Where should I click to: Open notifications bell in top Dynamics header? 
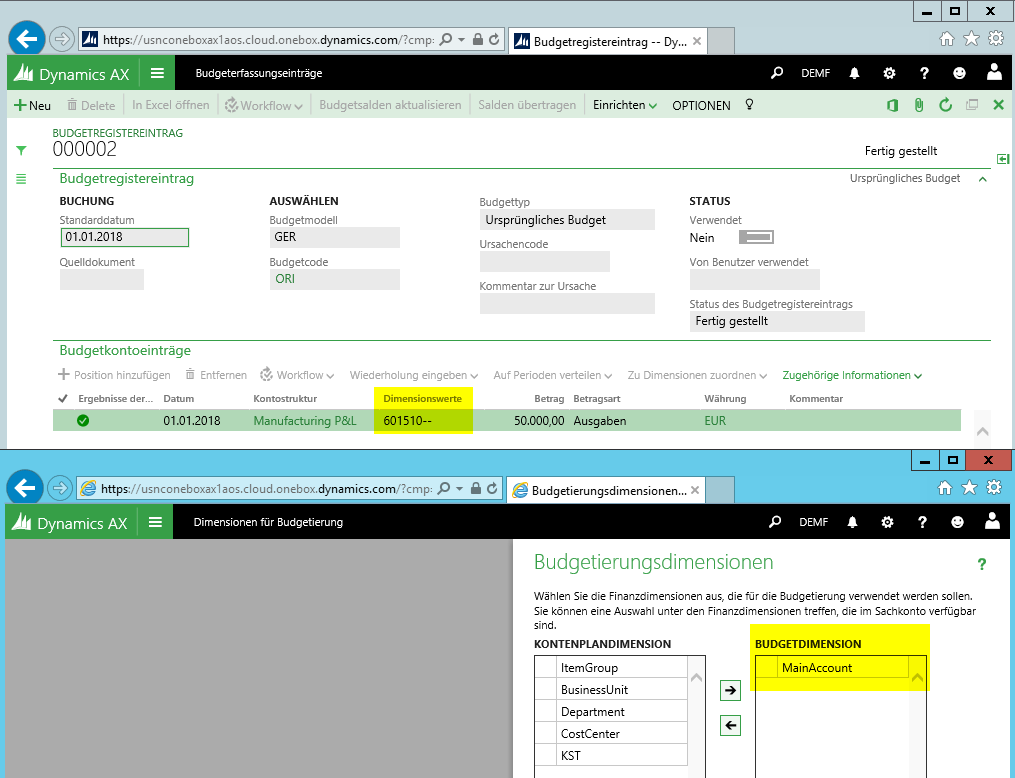(x=855, y=73)
